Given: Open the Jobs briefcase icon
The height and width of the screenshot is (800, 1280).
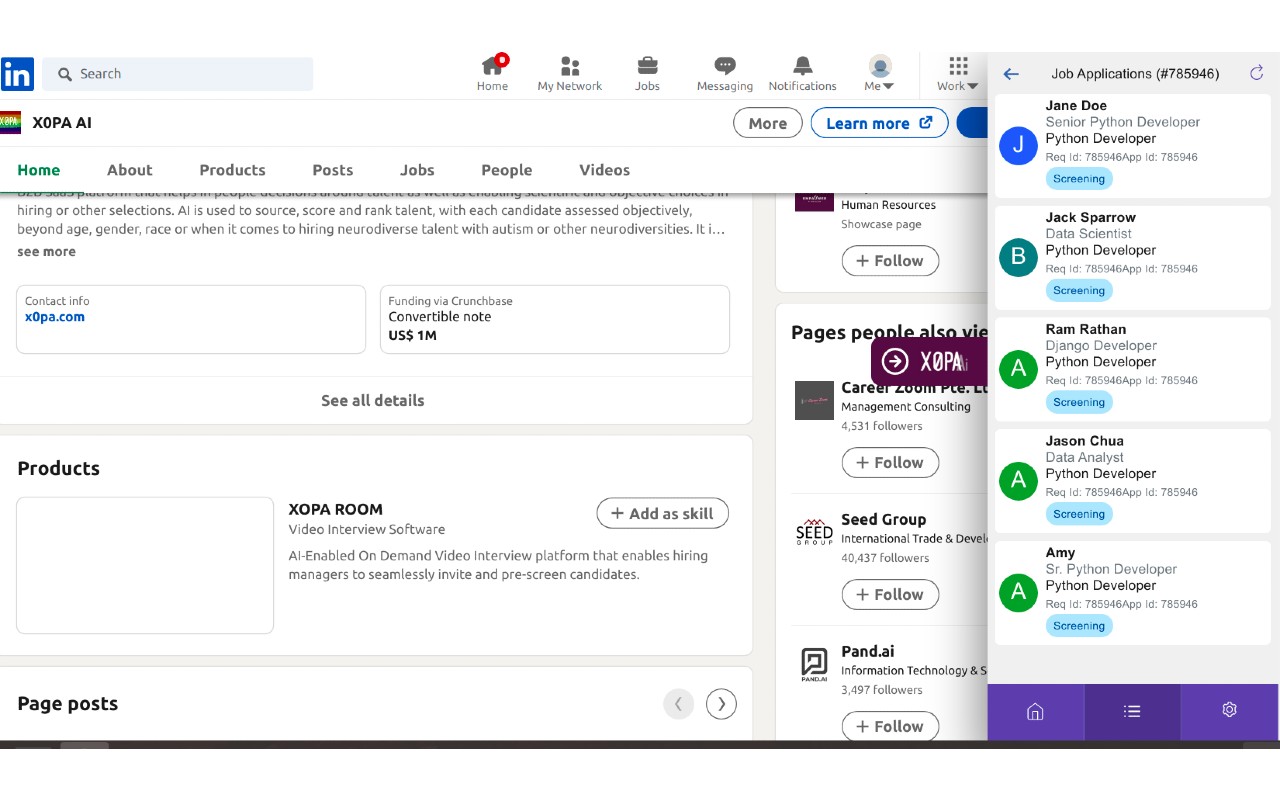Looking at the screenshot, I should click(647, 66).
